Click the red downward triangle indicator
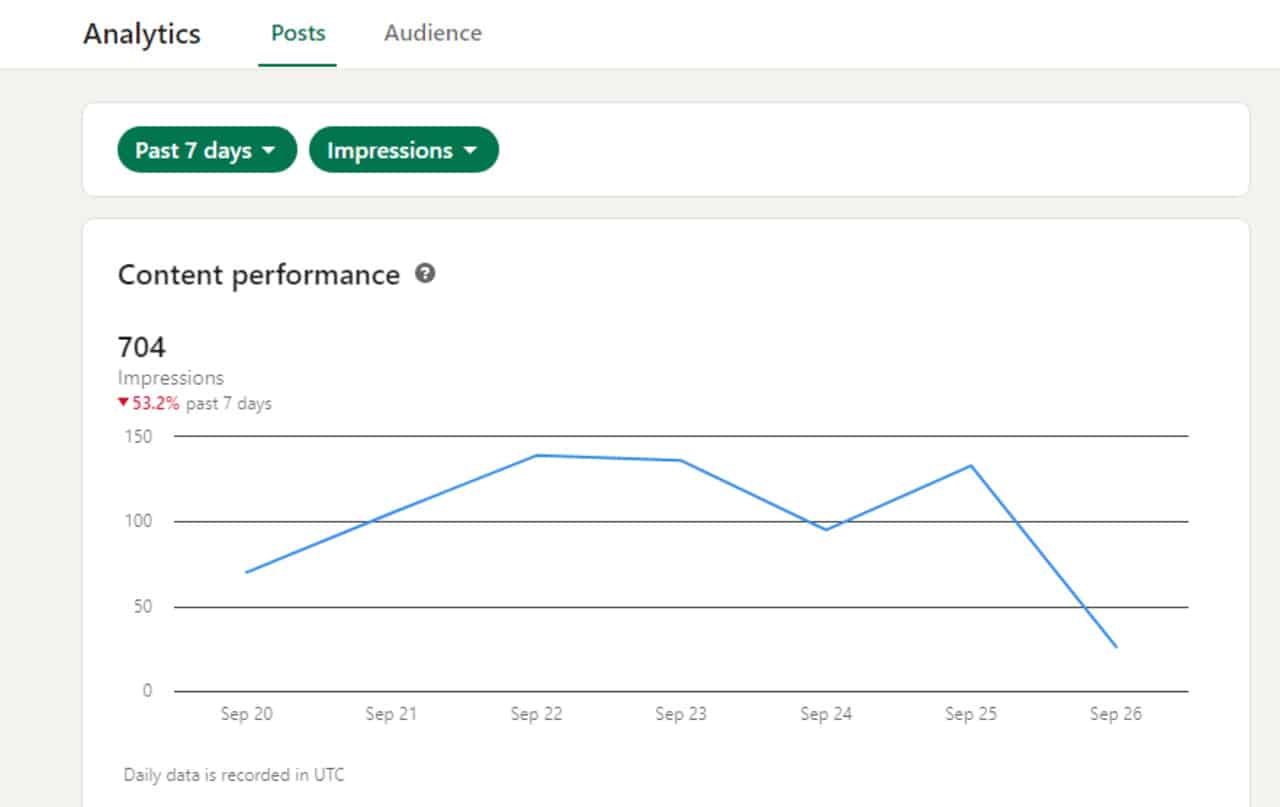 [x=123, y=403]
